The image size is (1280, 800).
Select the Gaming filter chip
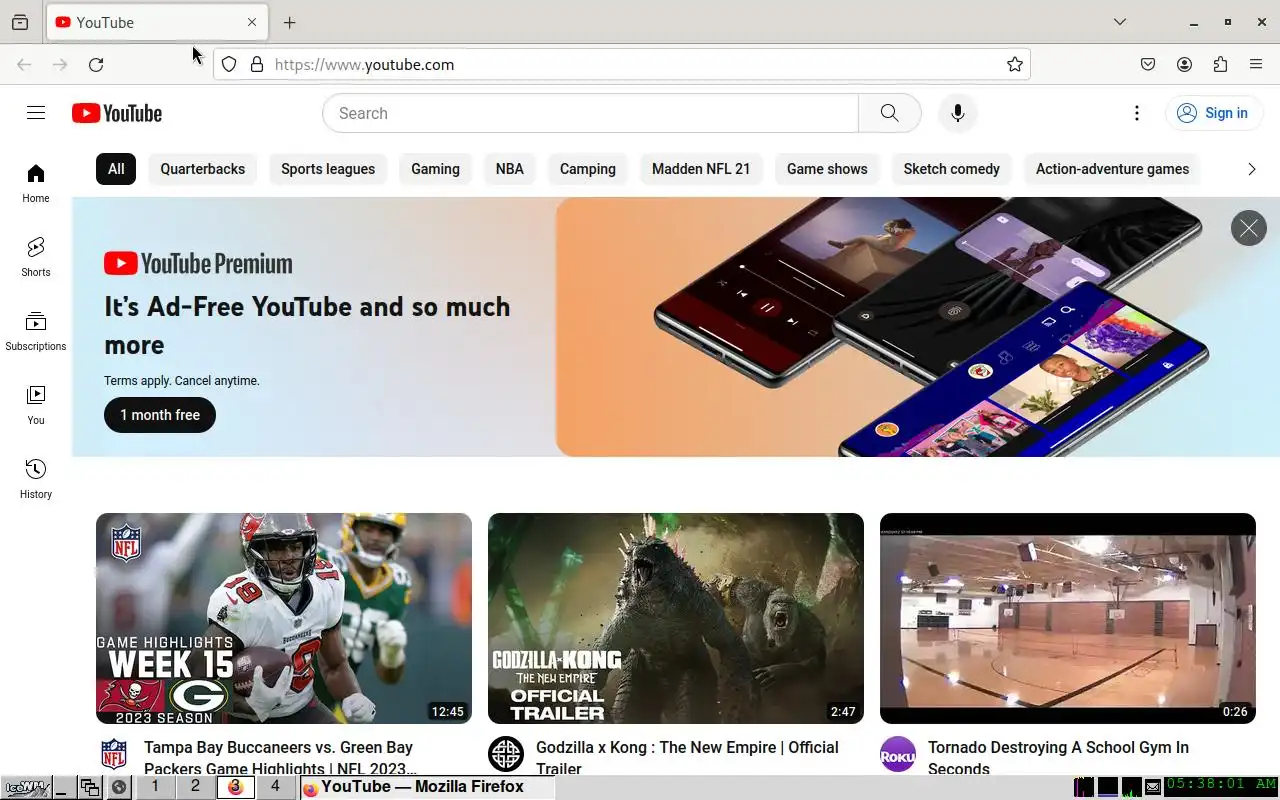[x=435, y=169]
